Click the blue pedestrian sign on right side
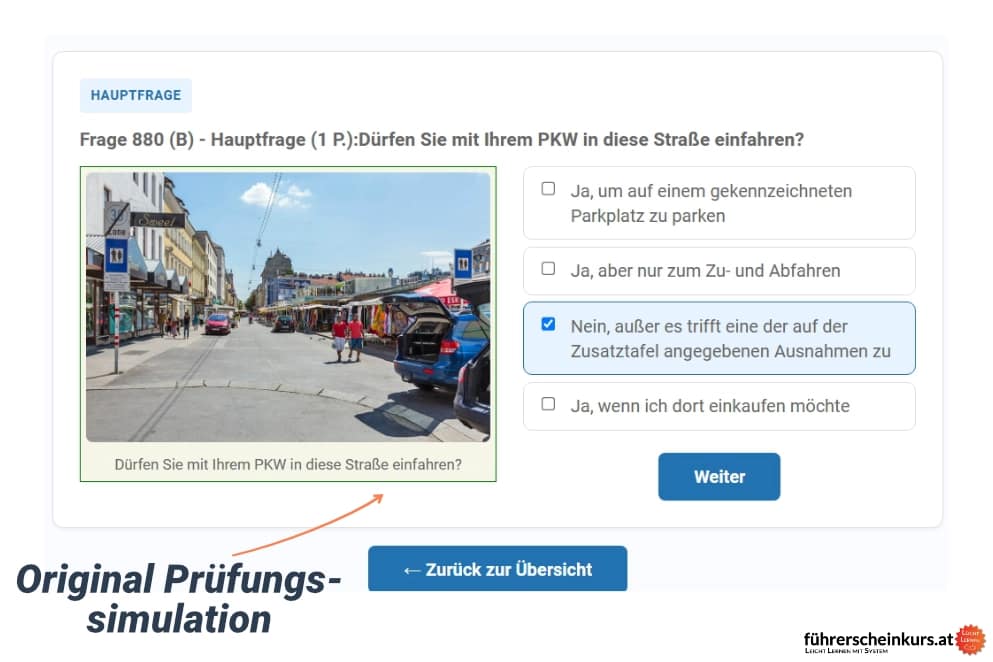993x662 pixels. tap(463, 264)
